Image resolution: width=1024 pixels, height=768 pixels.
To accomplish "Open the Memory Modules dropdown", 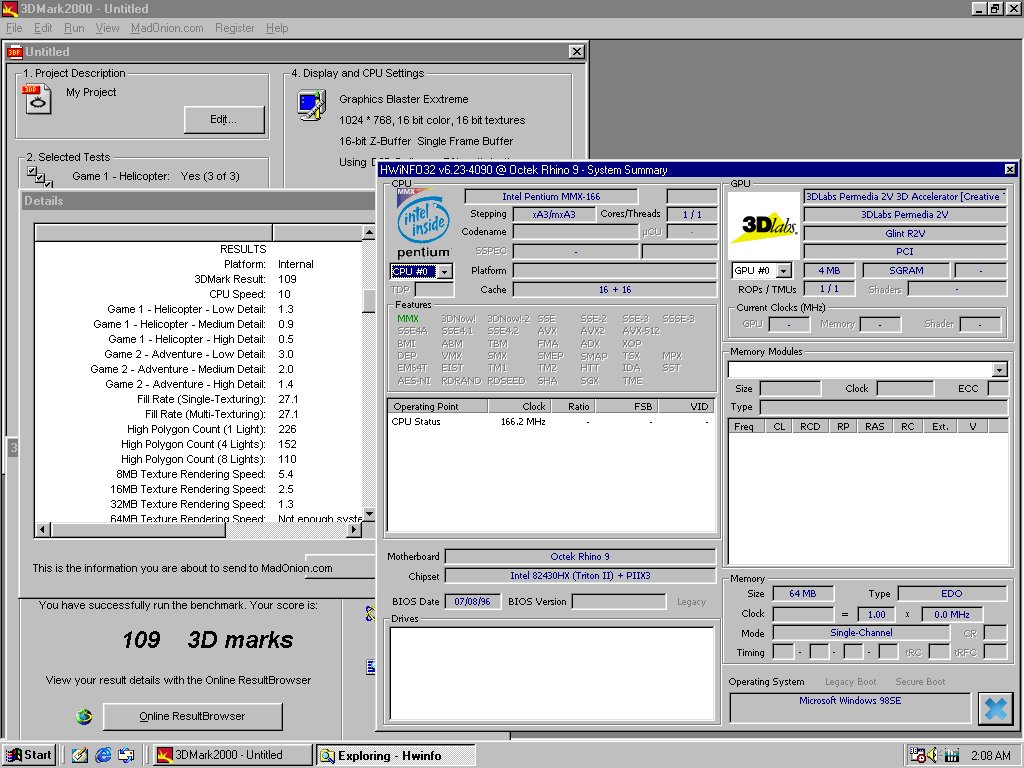I will pyautogui.click(x=999, y=370).
